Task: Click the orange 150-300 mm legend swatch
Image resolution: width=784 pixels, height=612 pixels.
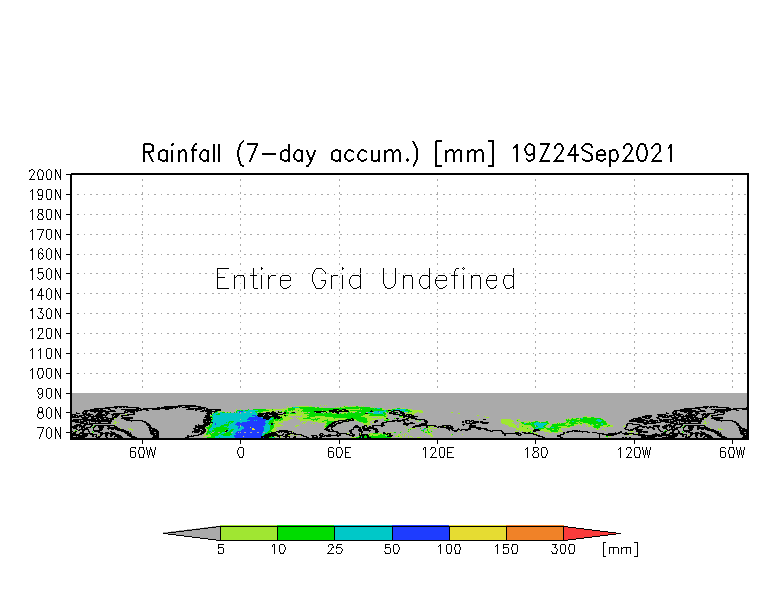Action: pos(535,533)
